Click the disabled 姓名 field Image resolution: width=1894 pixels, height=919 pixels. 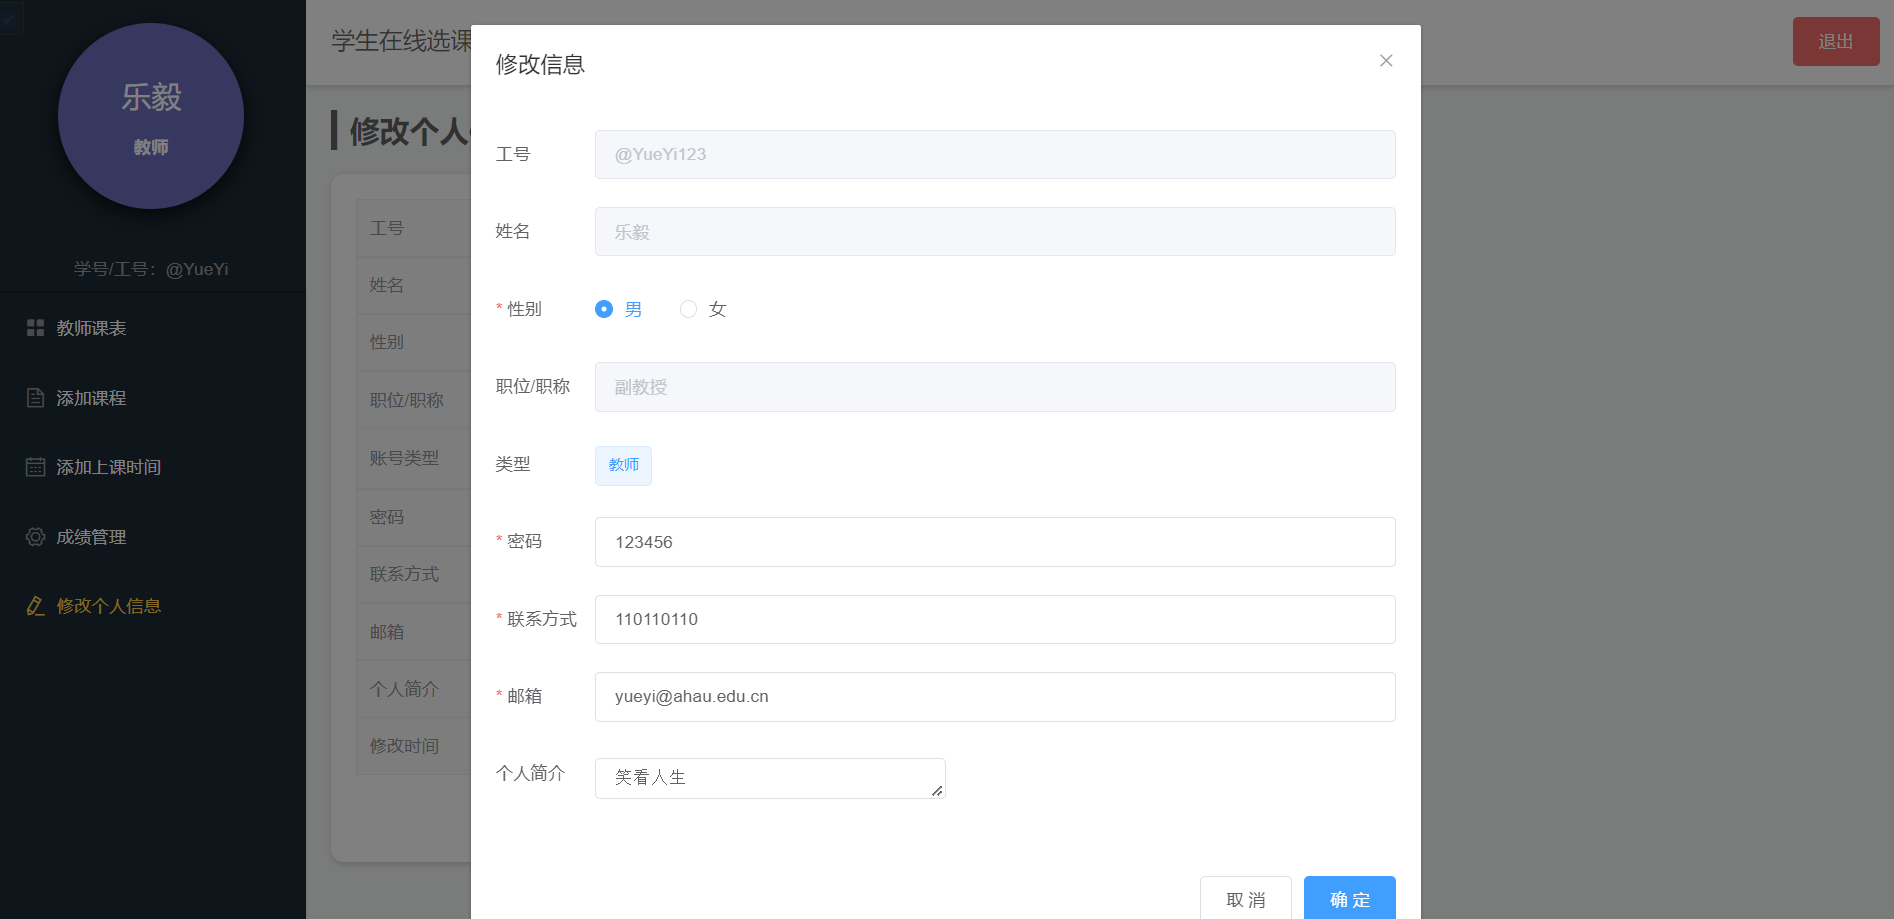click(995, 231)
